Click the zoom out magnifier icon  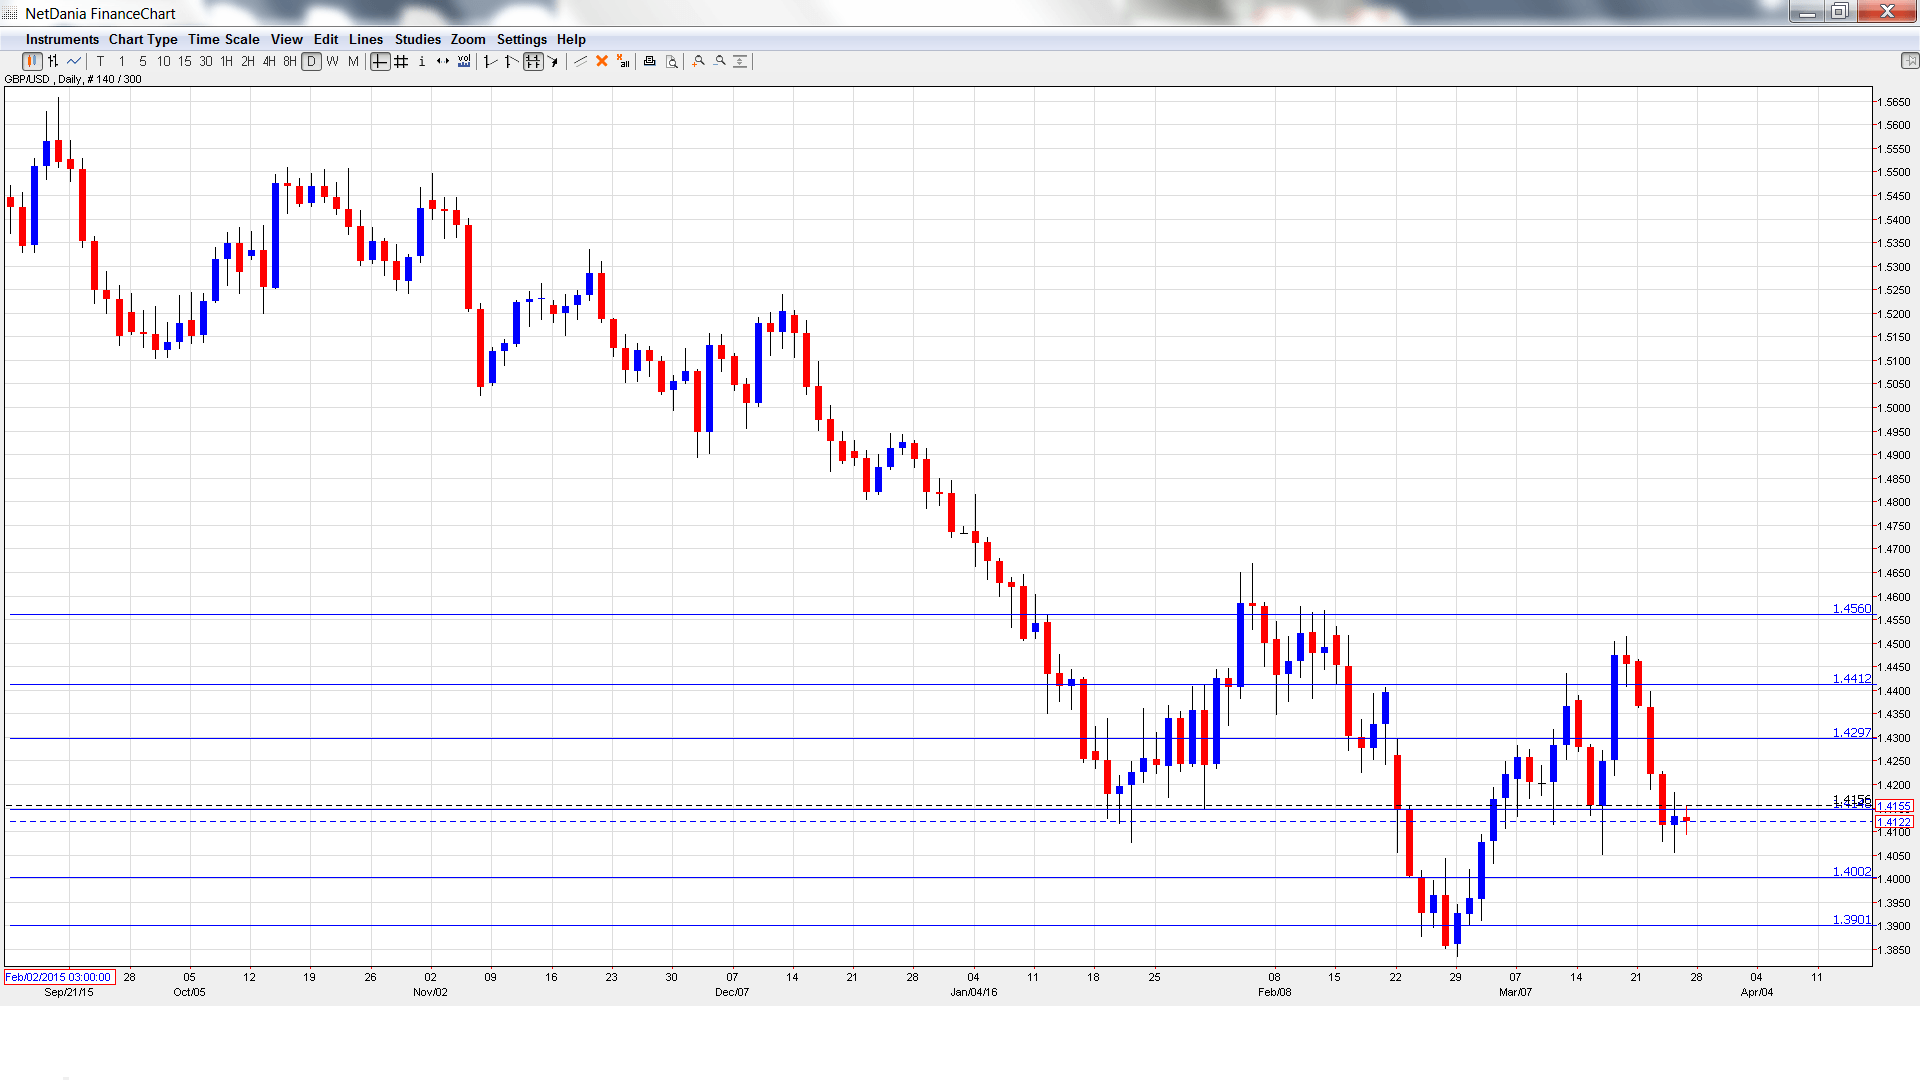click(720, 62)
